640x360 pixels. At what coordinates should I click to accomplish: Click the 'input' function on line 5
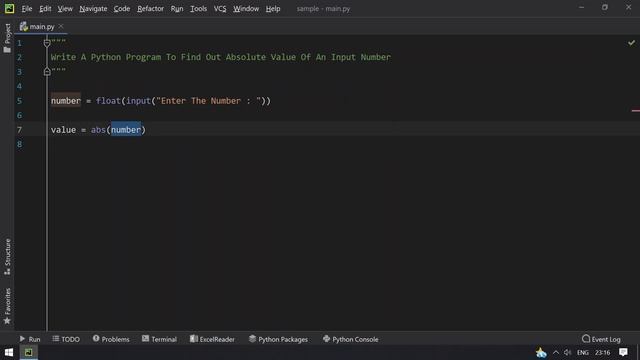point(138,101)
